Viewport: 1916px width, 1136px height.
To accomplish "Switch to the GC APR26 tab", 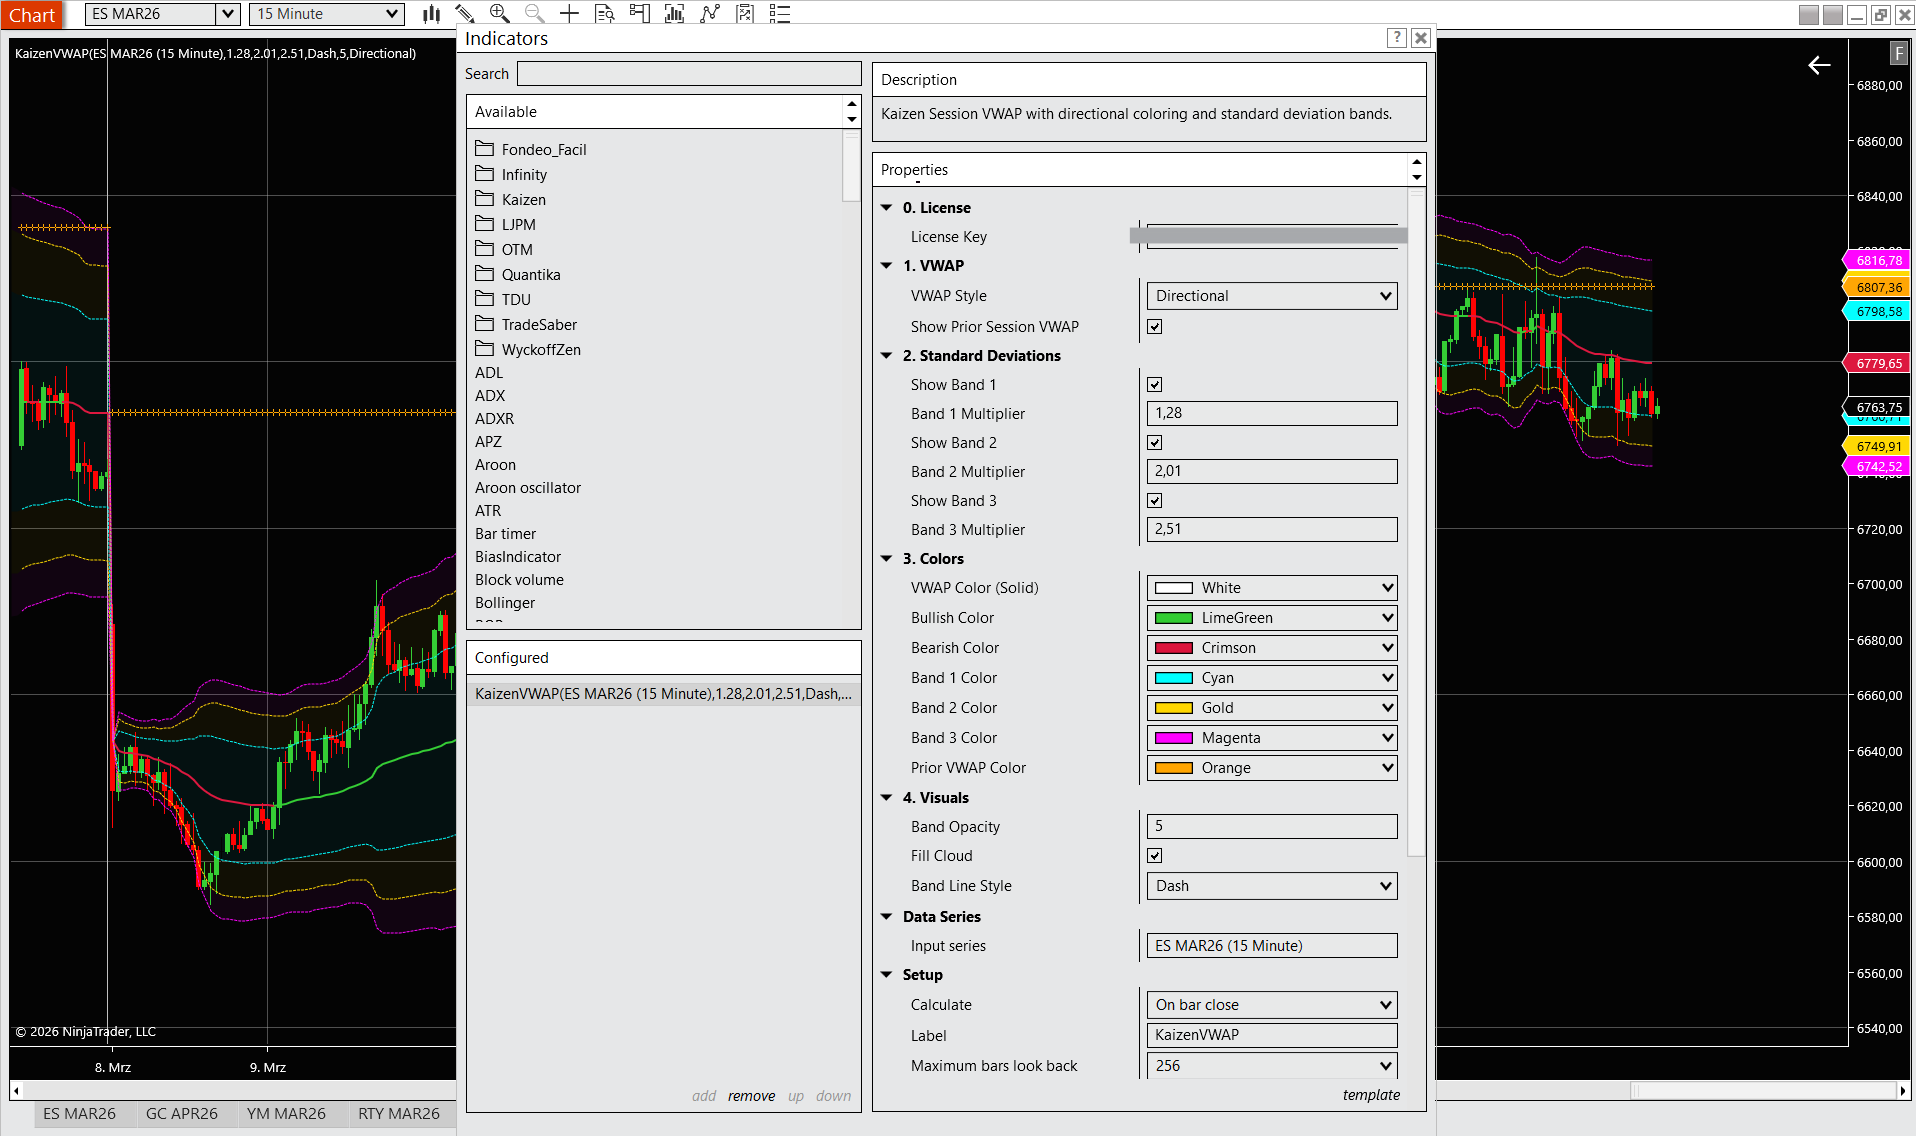I will [x=183, y=1113].
